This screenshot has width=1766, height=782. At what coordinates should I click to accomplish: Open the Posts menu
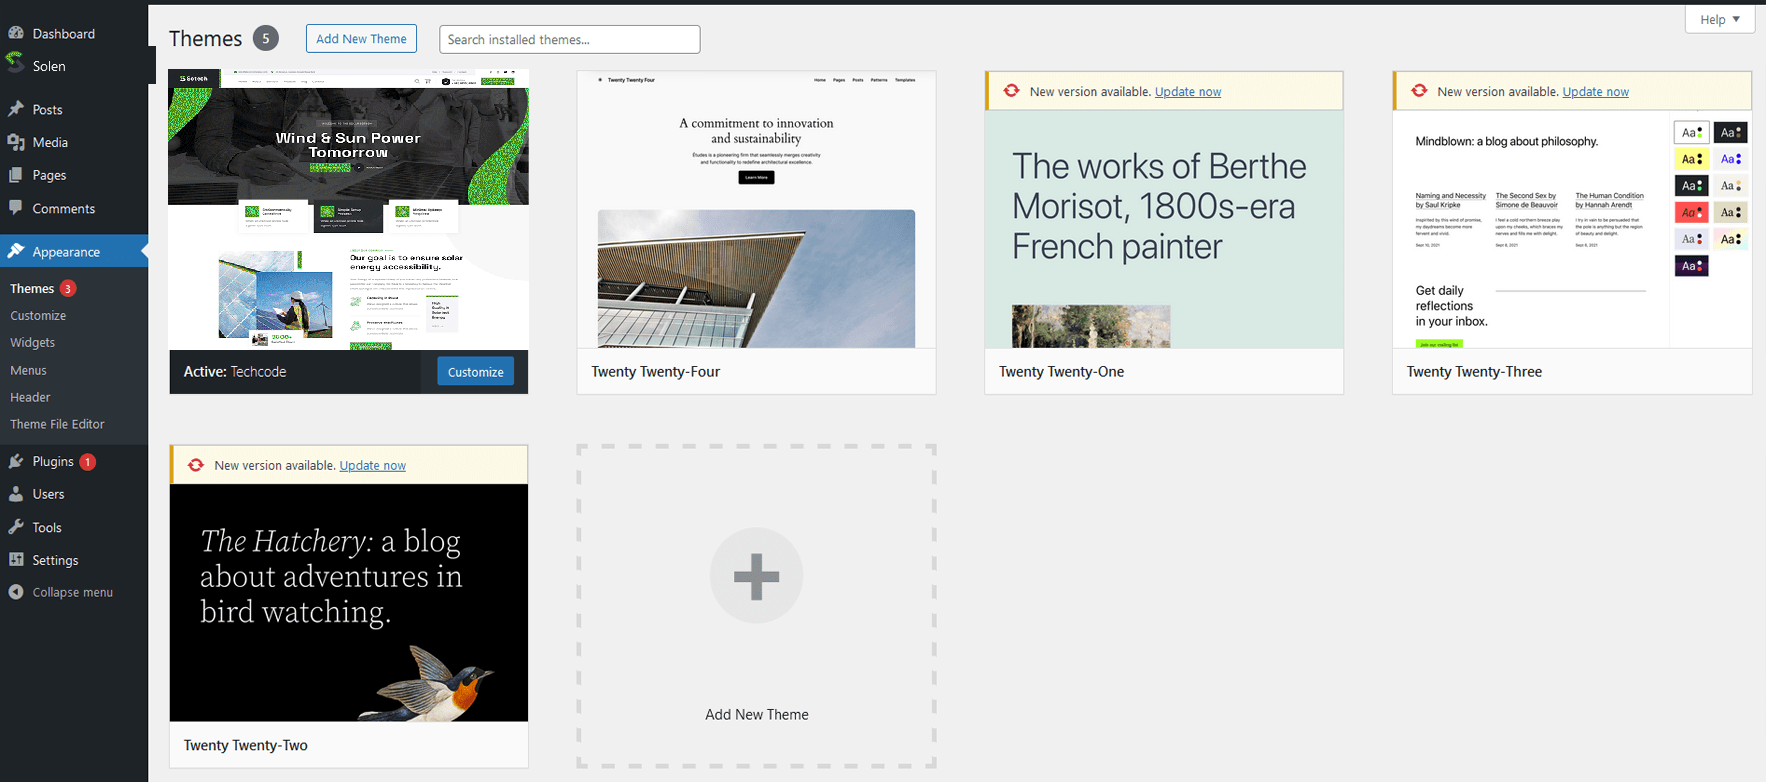[x=47, y=109]
